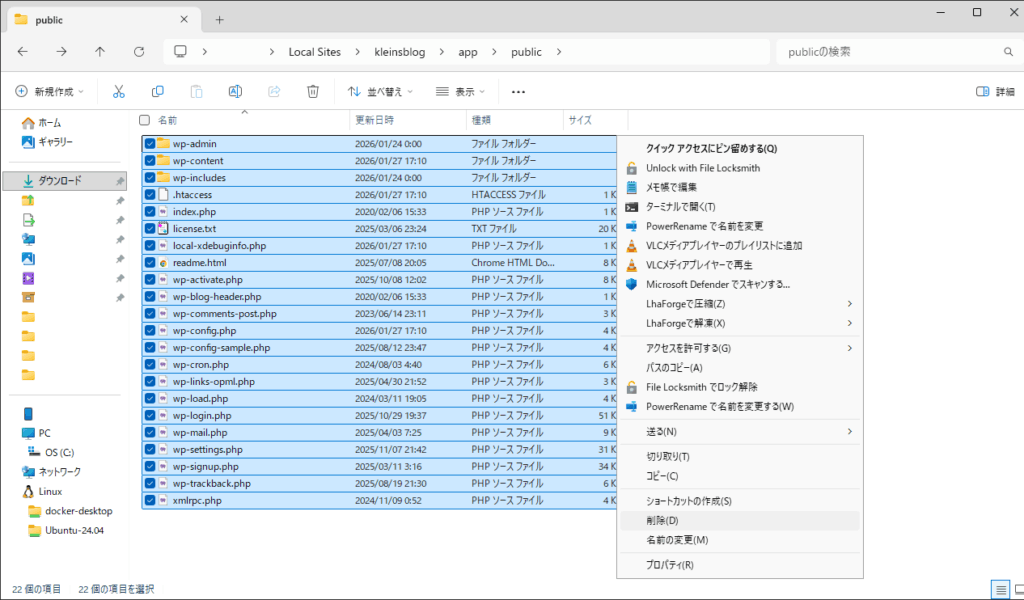The height and width of the screenshot is (600, 1024).
Task: Select 削除(D) in context menu
Action: tap(662, 521)
